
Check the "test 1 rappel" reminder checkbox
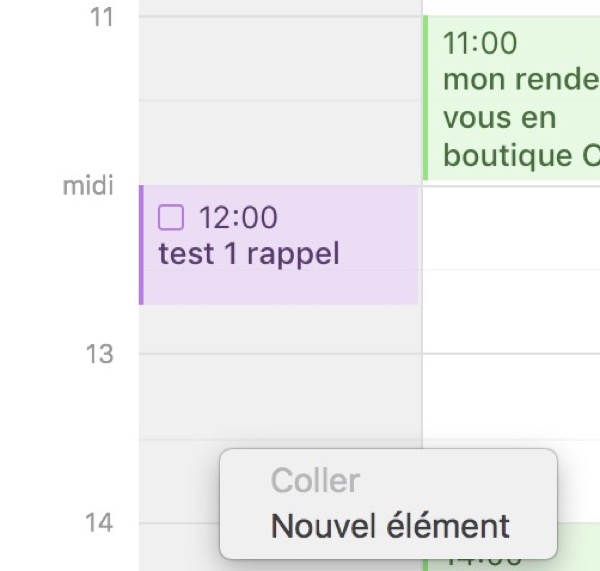click(172, 217)
